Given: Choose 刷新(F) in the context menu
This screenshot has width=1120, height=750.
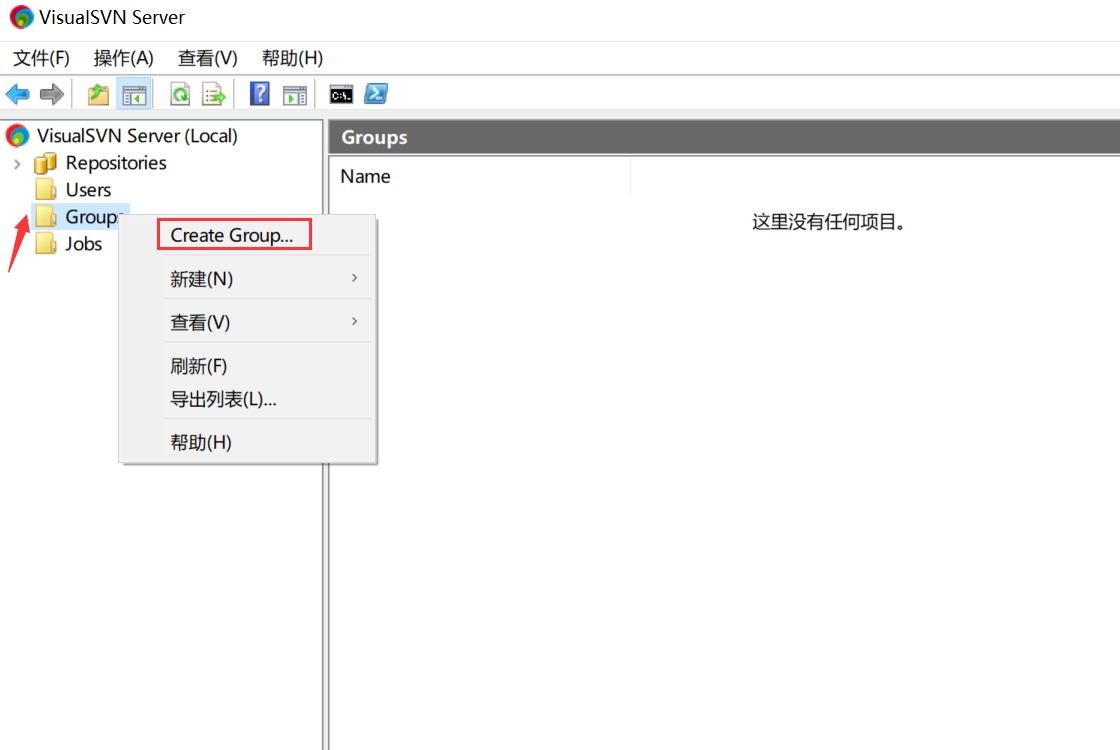Looking at the screenshot, I should tap(247, 366).
